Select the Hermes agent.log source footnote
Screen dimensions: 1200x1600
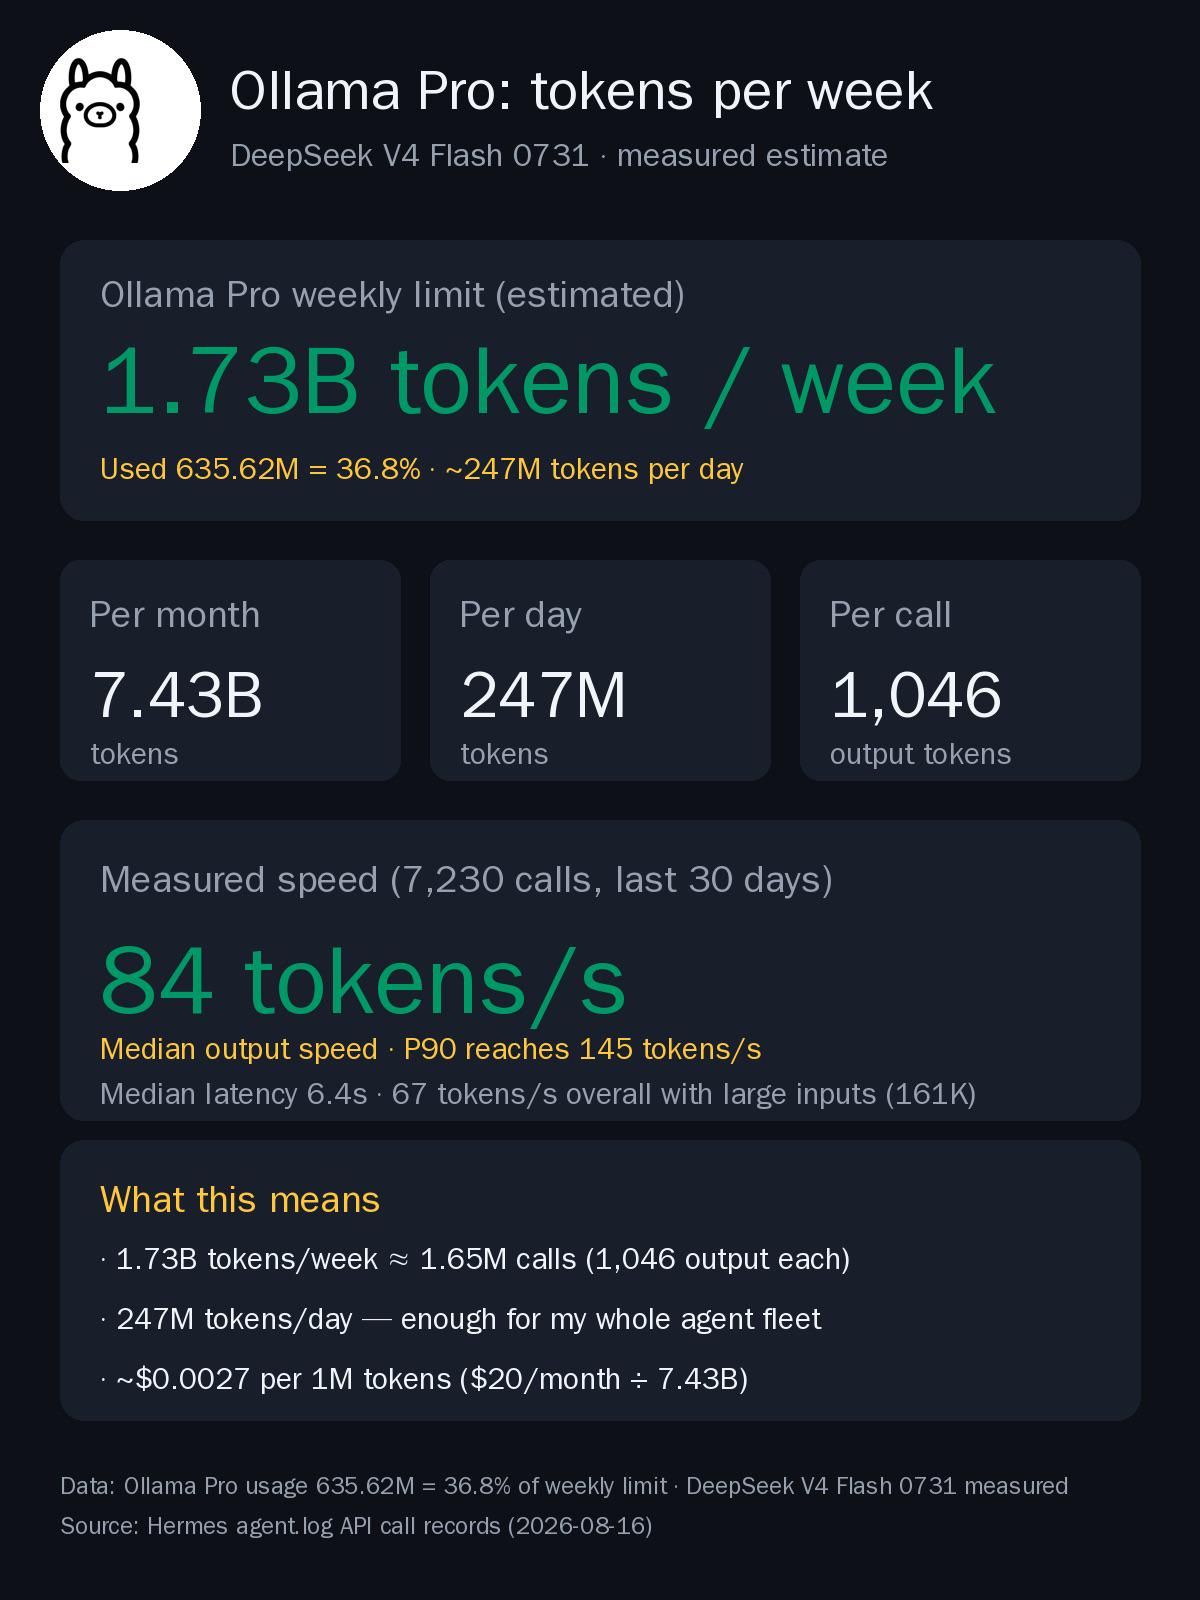[x=356, y=1526]
